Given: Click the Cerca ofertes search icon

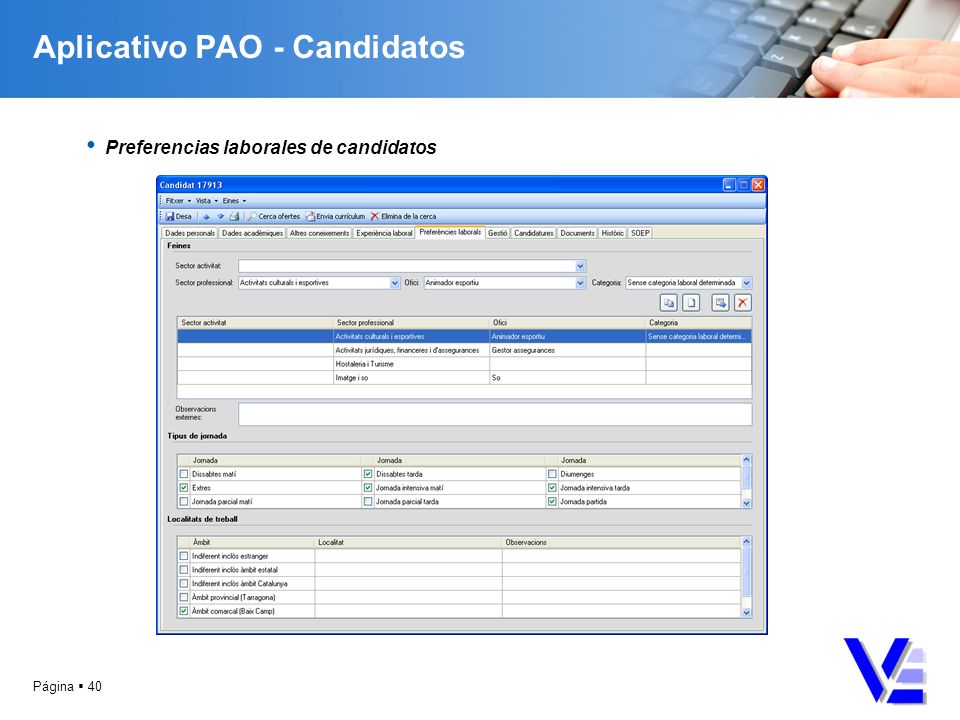Looking at the screenshot, I should (x=252, y=217).
